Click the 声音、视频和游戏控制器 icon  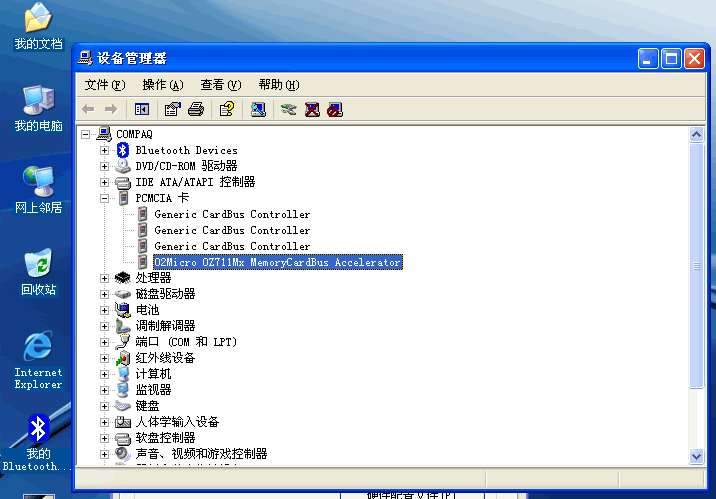[x=122, y=454]
